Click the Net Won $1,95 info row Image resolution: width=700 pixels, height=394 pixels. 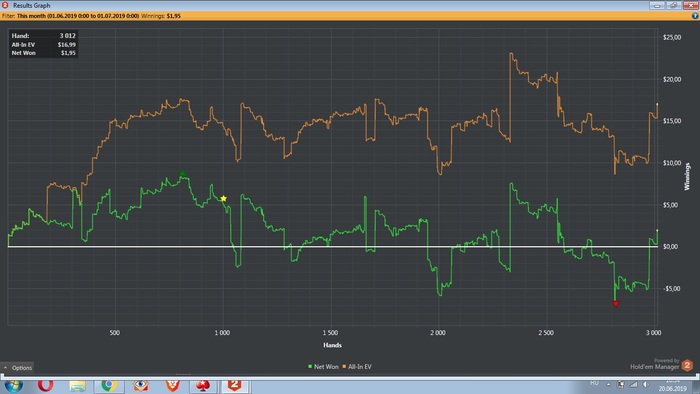coord(43,53)
